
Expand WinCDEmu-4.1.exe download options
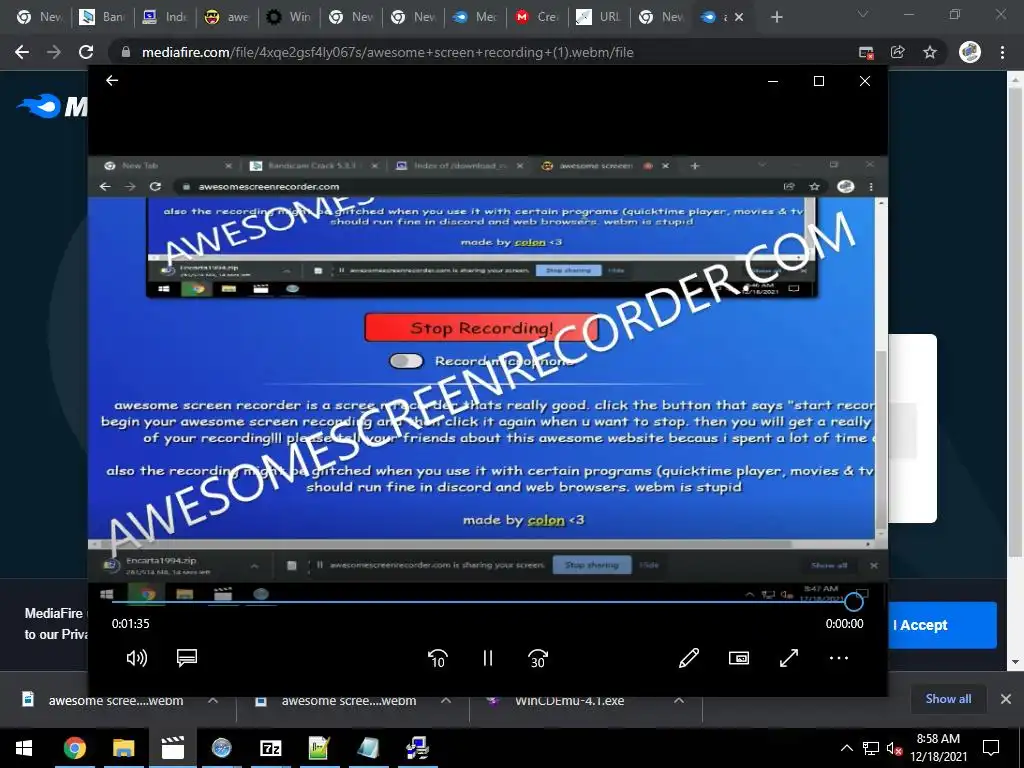coord(679,700)
